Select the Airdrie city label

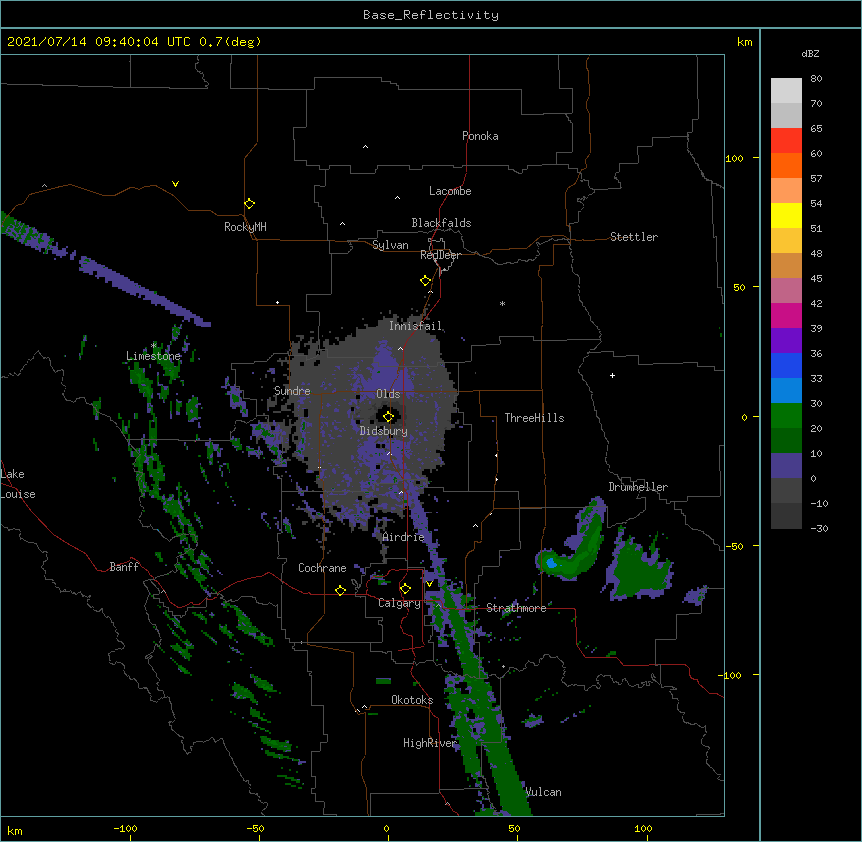click(x=404, y=537)
